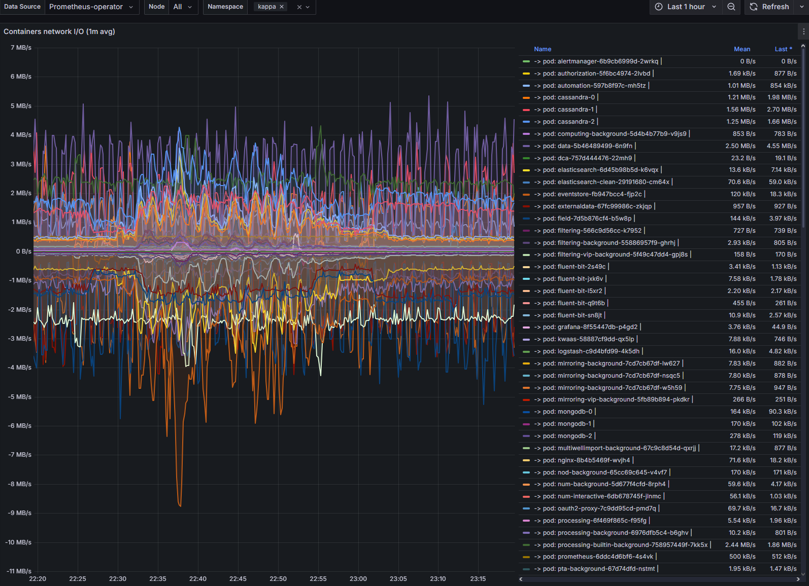Image resolution: width=809 pixels, height=586 pixels.
Task: Remove the kappa namespace tag
Action: (x=282, y=7)
